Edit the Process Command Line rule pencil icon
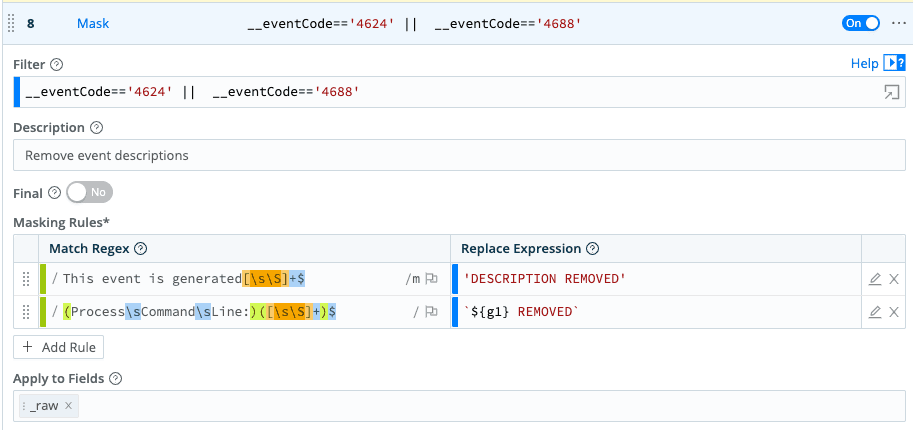Image resolution: width=913 pixels, height=430 pixels. click(x=875, y=312)
